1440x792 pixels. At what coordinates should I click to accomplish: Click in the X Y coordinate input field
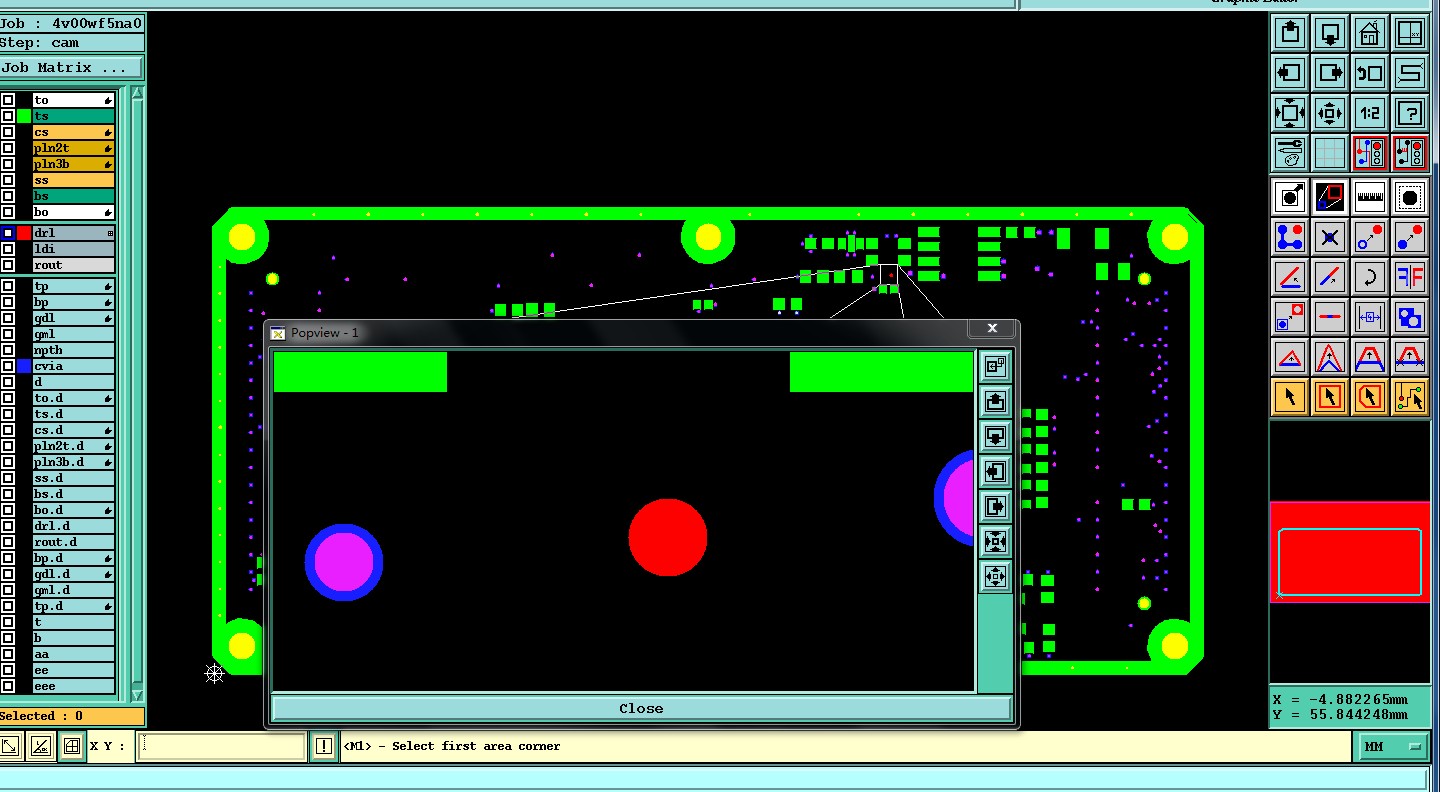click(221, 746)
